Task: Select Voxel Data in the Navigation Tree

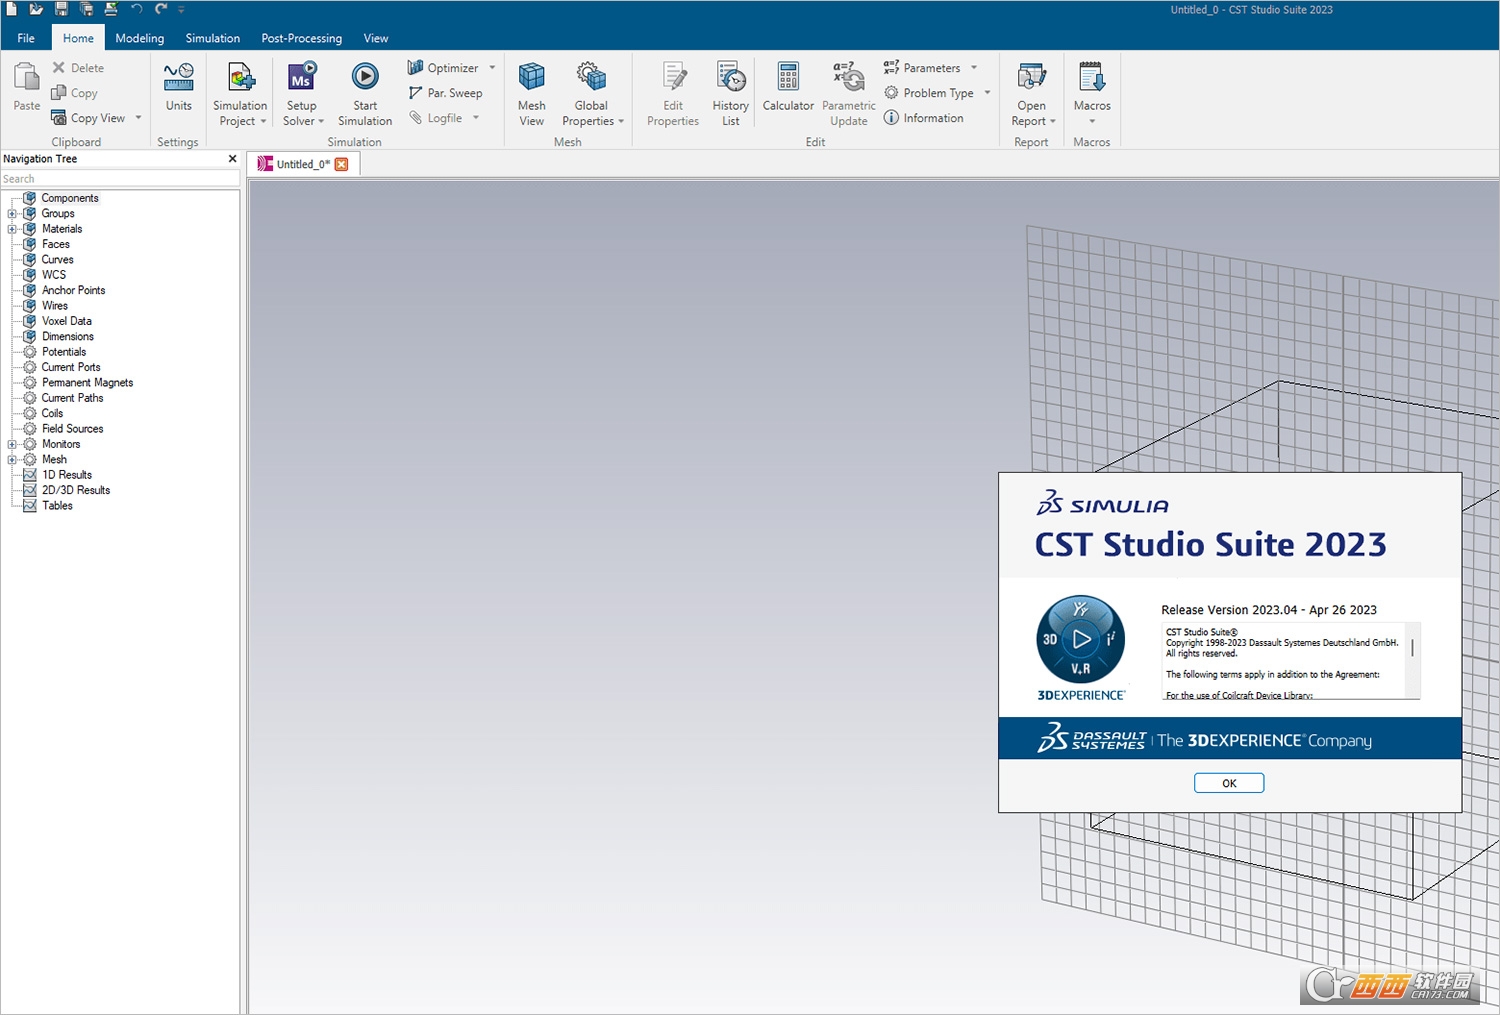Action: pos(66,321)
